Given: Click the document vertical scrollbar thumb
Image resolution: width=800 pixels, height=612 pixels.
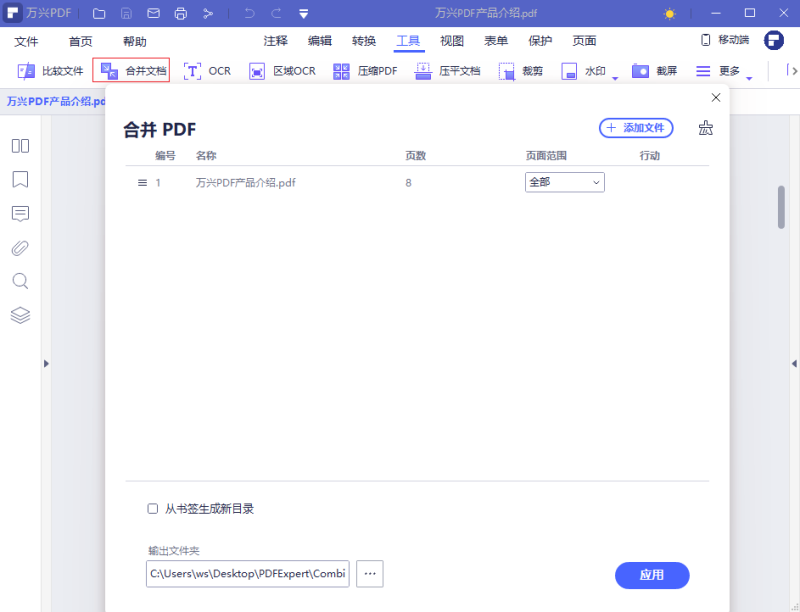Looking at the screenshot, I should tap(781, 207).
